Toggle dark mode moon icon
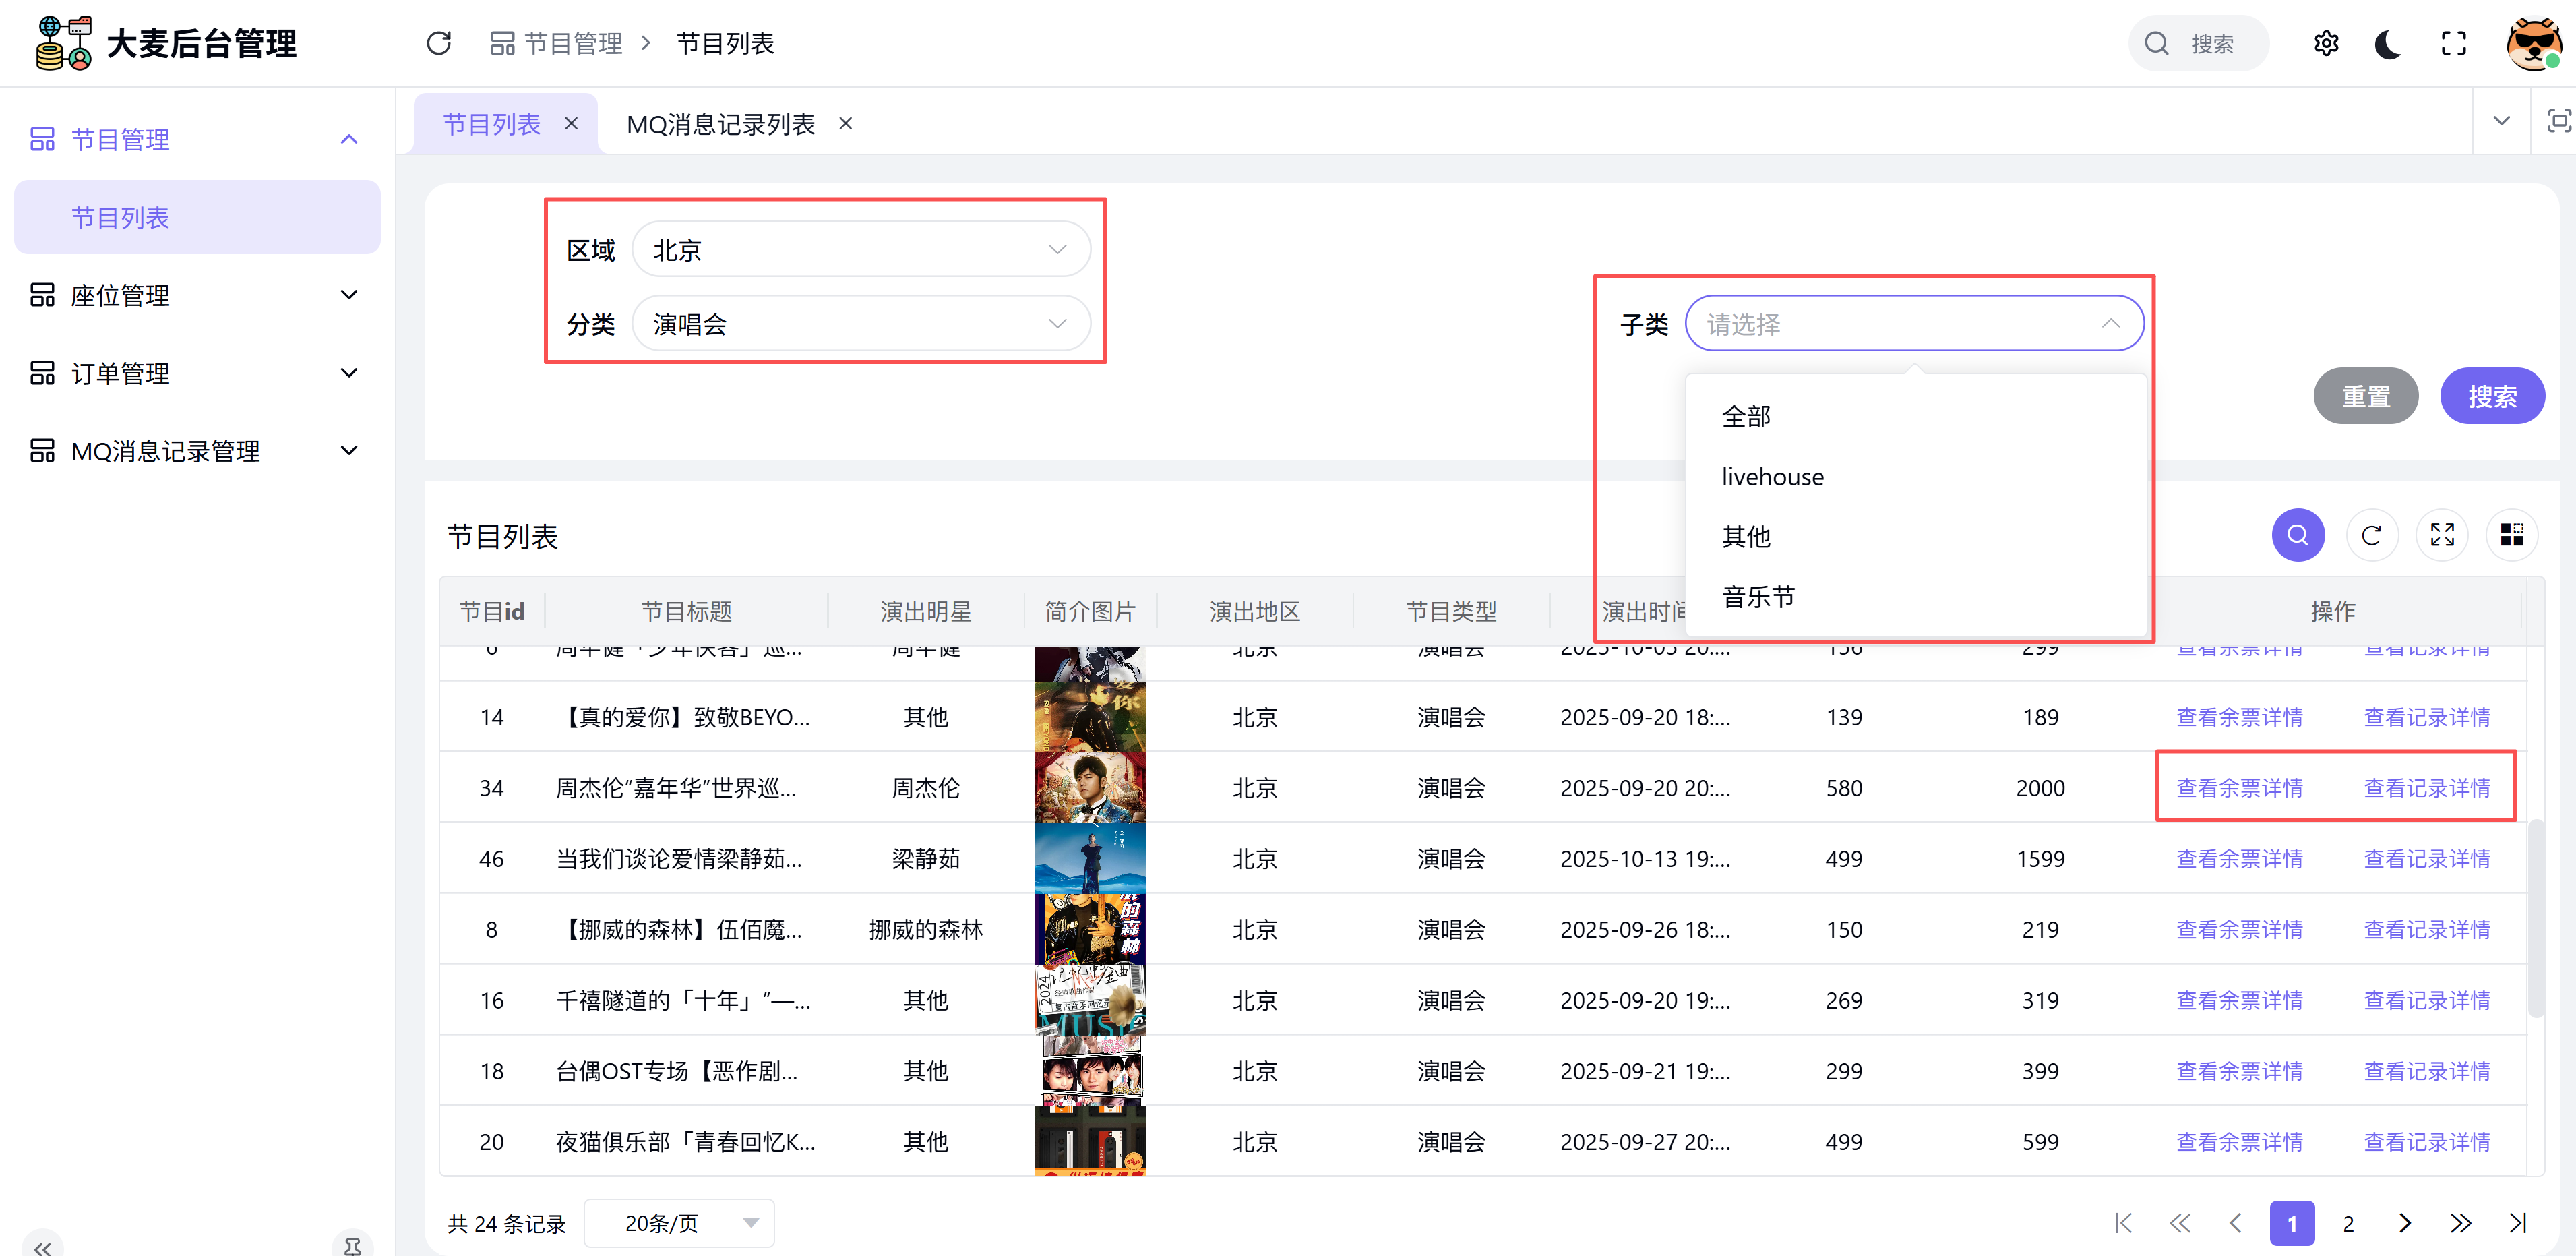Screen dimensions: 2576x1256 [x=2388, y=43]
